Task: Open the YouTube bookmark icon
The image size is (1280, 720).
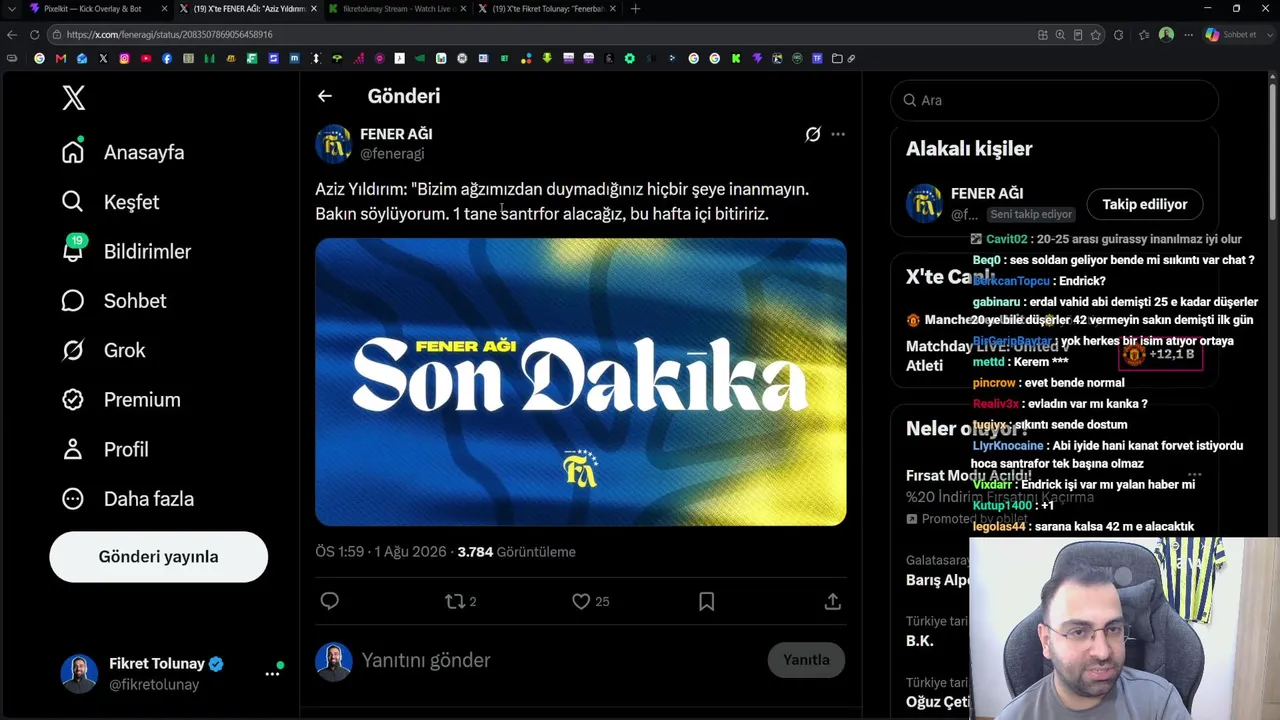Action: (145, 59)
